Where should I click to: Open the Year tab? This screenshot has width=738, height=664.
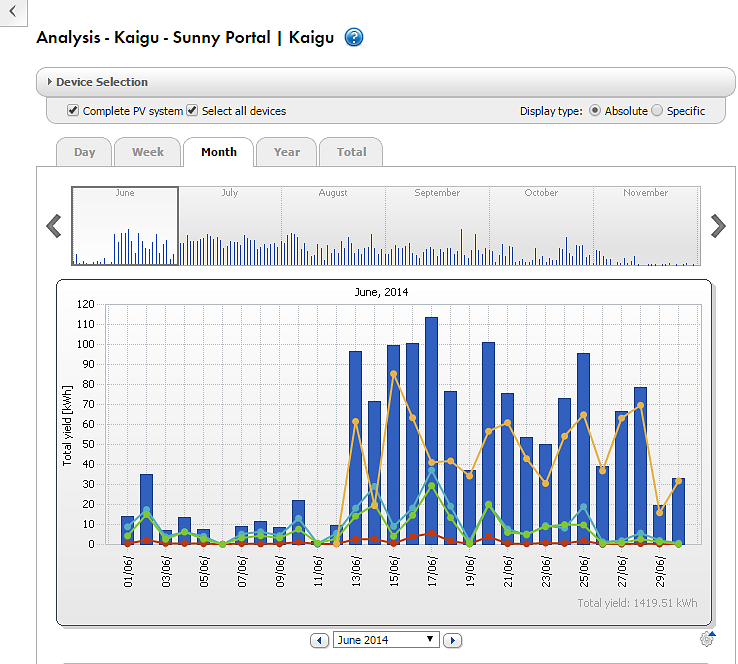tap(286, 152)
